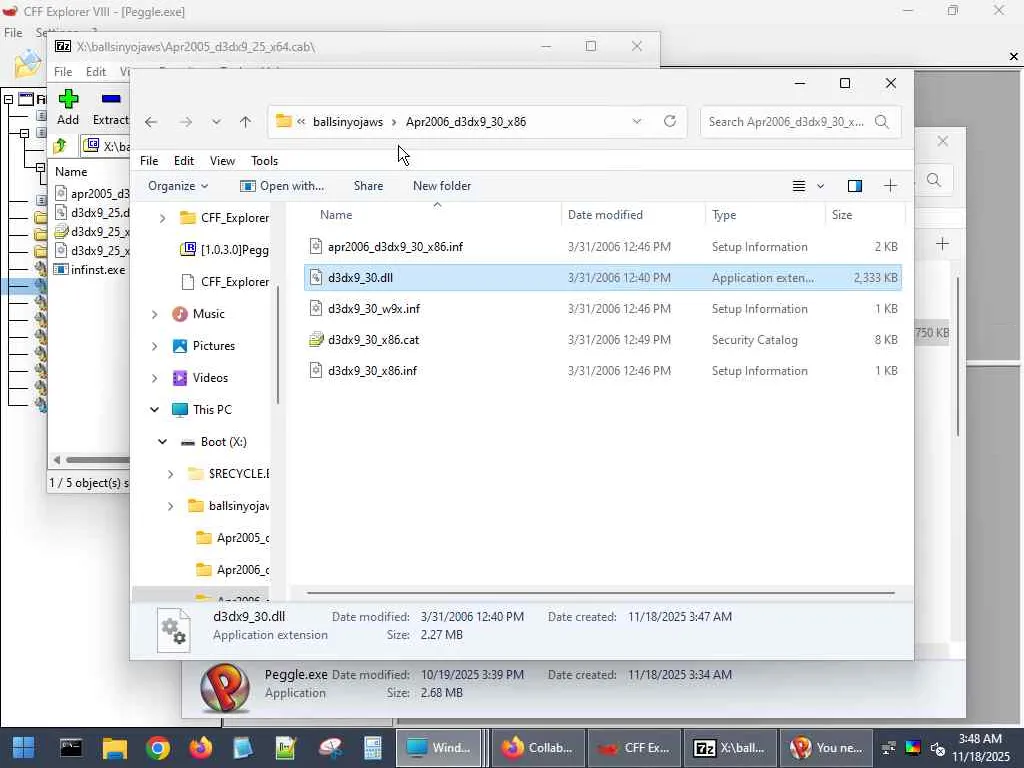The height and width of the screenshot is (768, 1024).
Task: Open the Tools menu in Explorer
Action: click(264, 161)
